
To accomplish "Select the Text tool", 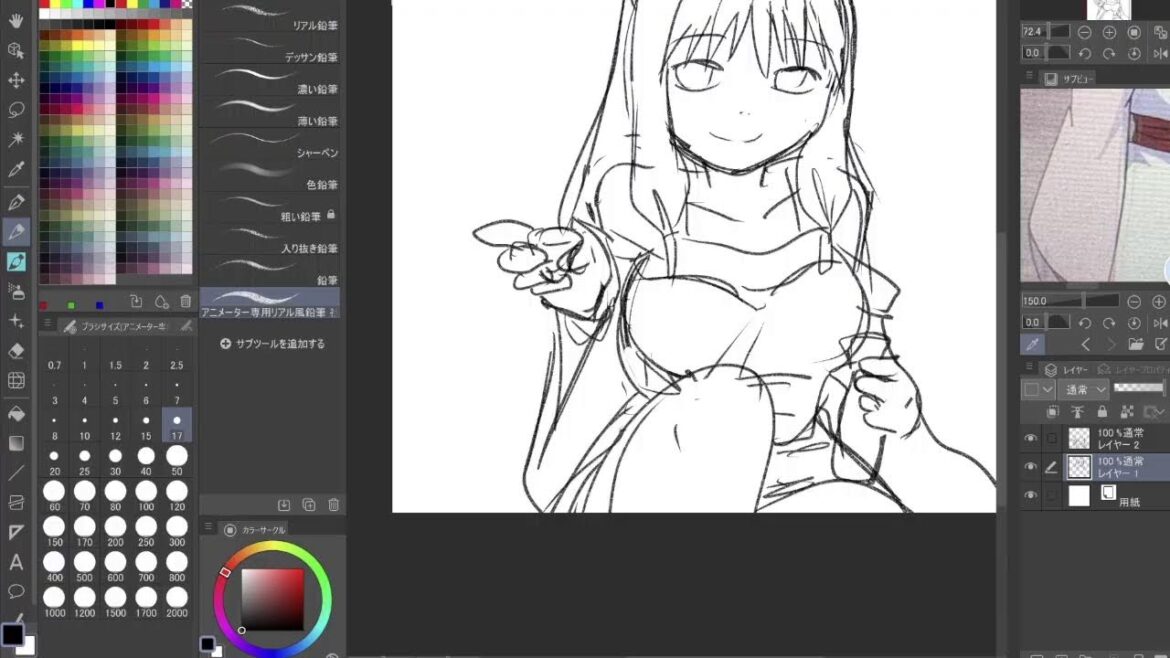I will [16, 562].
